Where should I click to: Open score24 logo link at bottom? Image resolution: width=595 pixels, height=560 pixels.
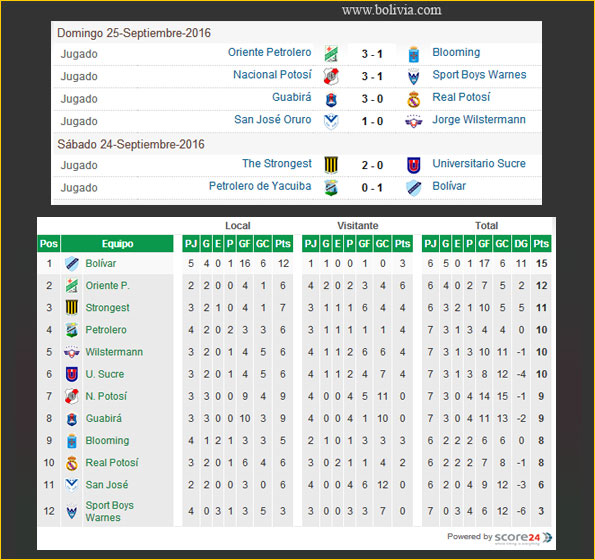coord(523,538)
